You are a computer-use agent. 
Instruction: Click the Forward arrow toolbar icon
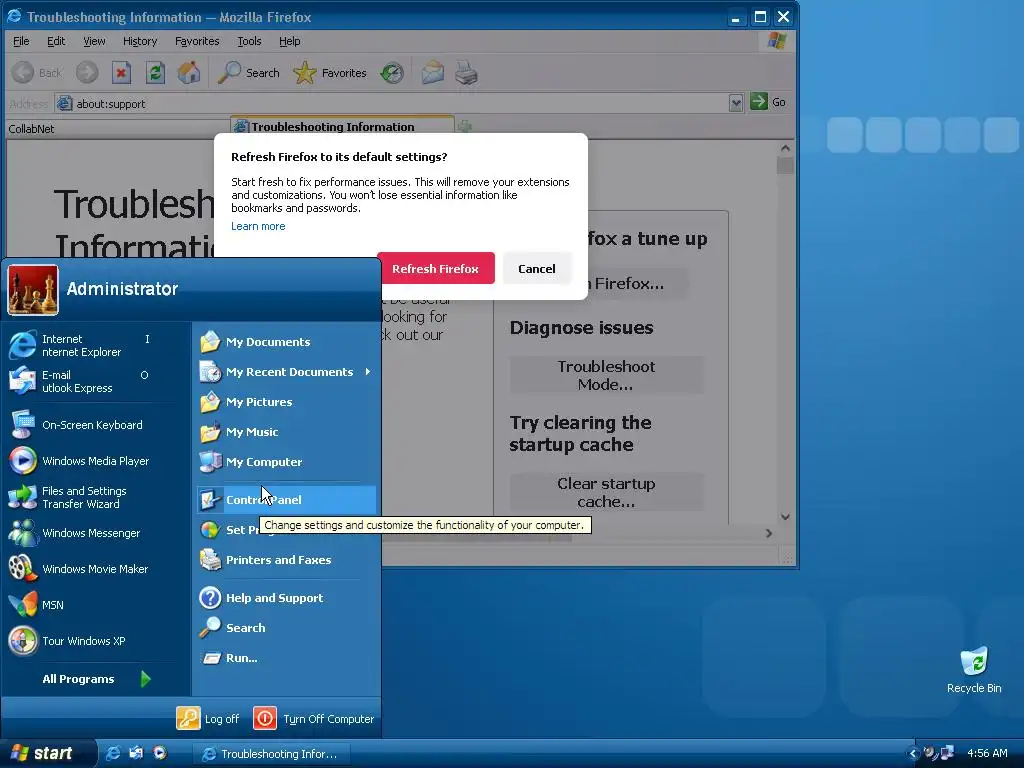pyautogui.click(x=87, y=72)
